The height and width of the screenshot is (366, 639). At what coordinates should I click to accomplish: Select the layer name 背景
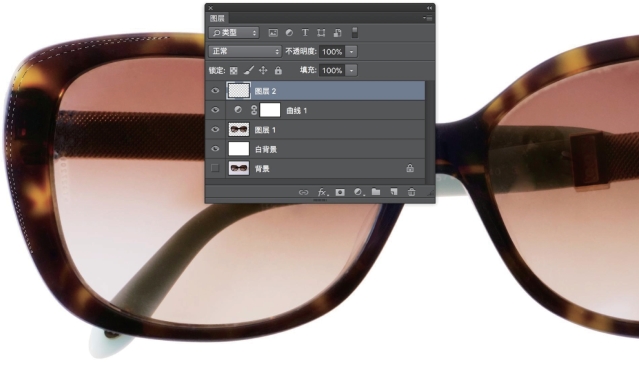coord(262,169)
